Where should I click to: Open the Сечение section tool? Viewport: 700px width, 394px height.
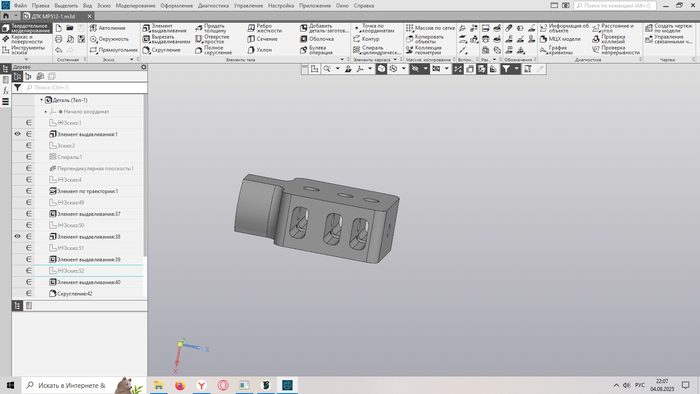point(262,39)
